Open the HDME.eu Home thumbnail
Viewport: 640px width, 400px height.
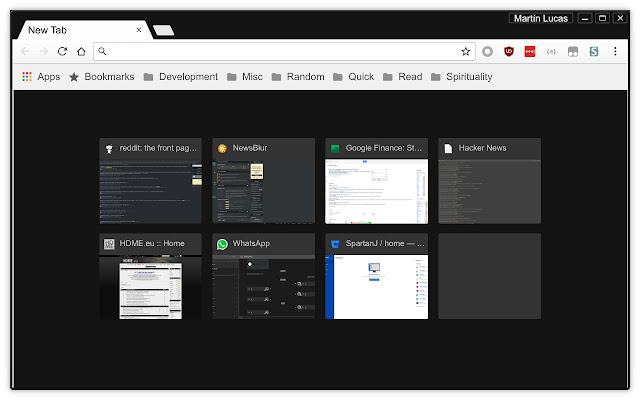tap(151, 276)
